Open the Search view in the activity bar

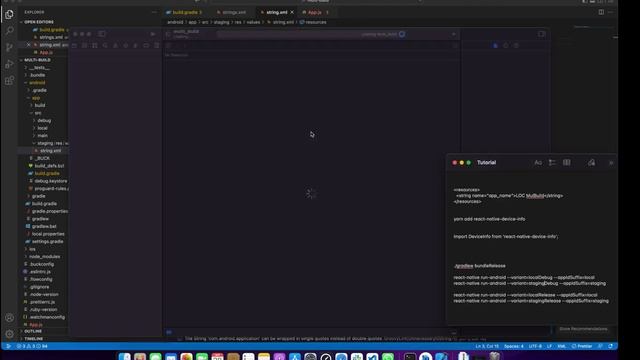point(9,31)
